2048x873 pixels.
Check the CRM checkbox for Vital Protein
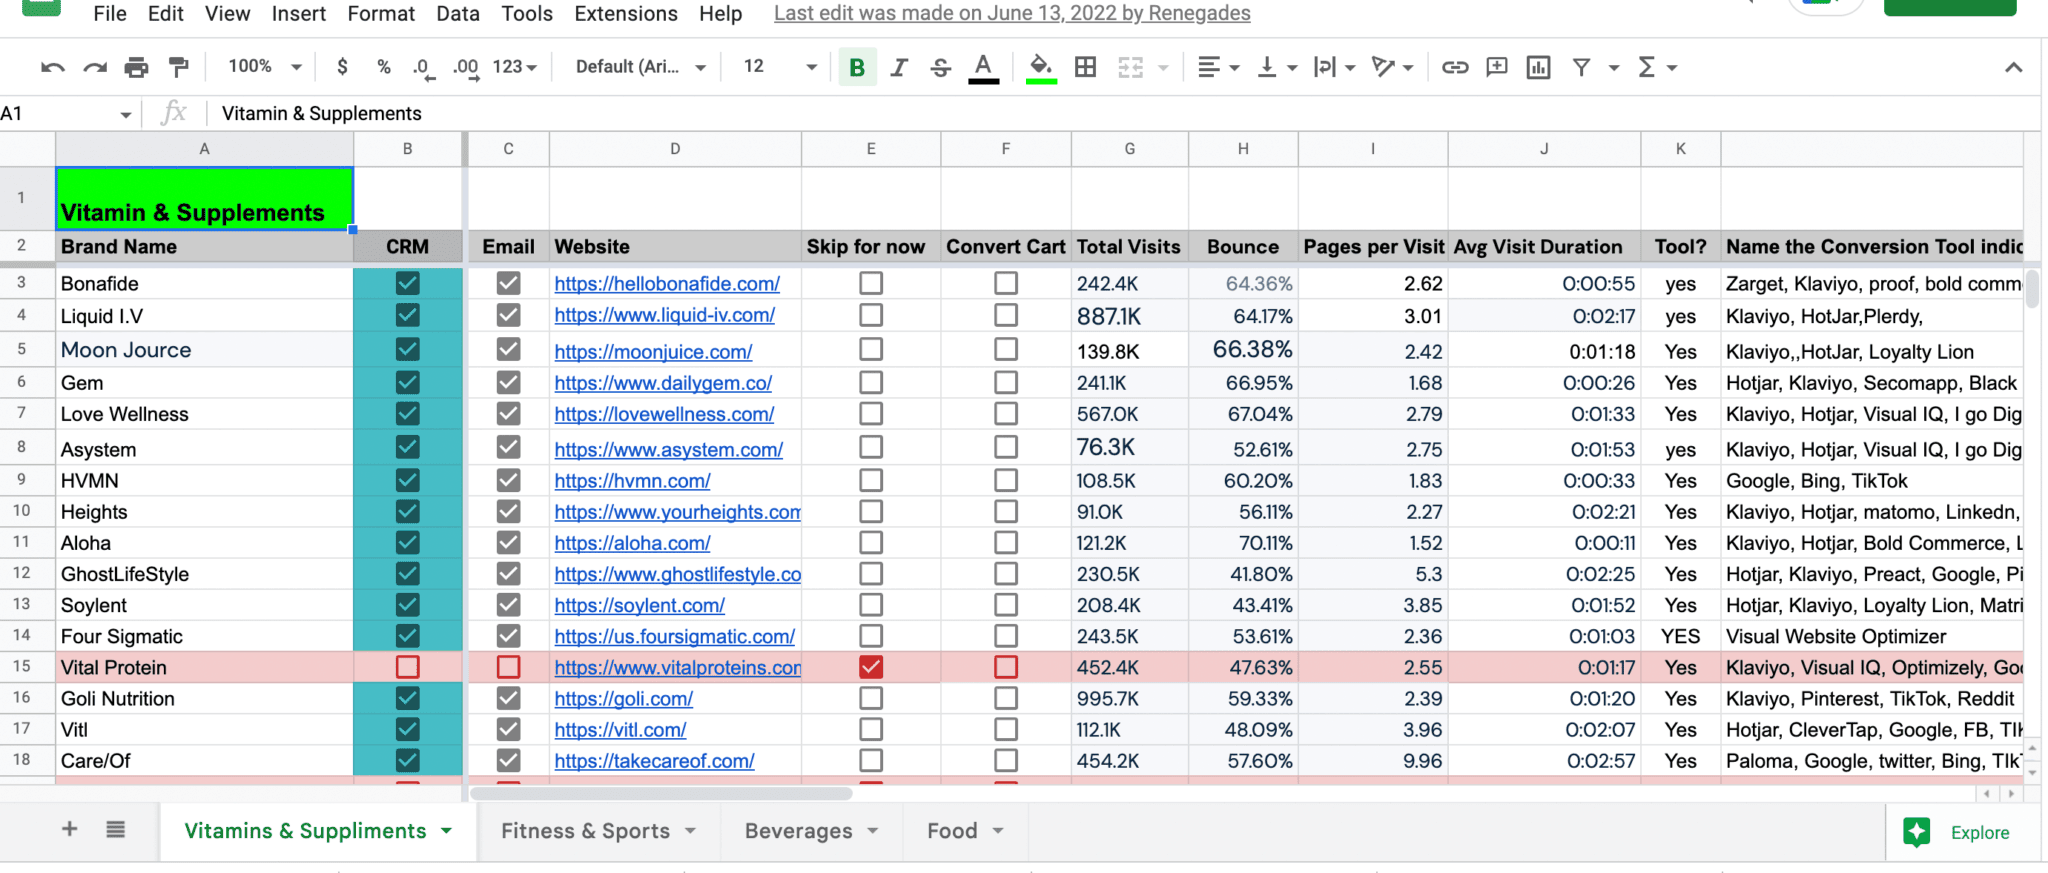pyautogui.click(x=407, y=667)
